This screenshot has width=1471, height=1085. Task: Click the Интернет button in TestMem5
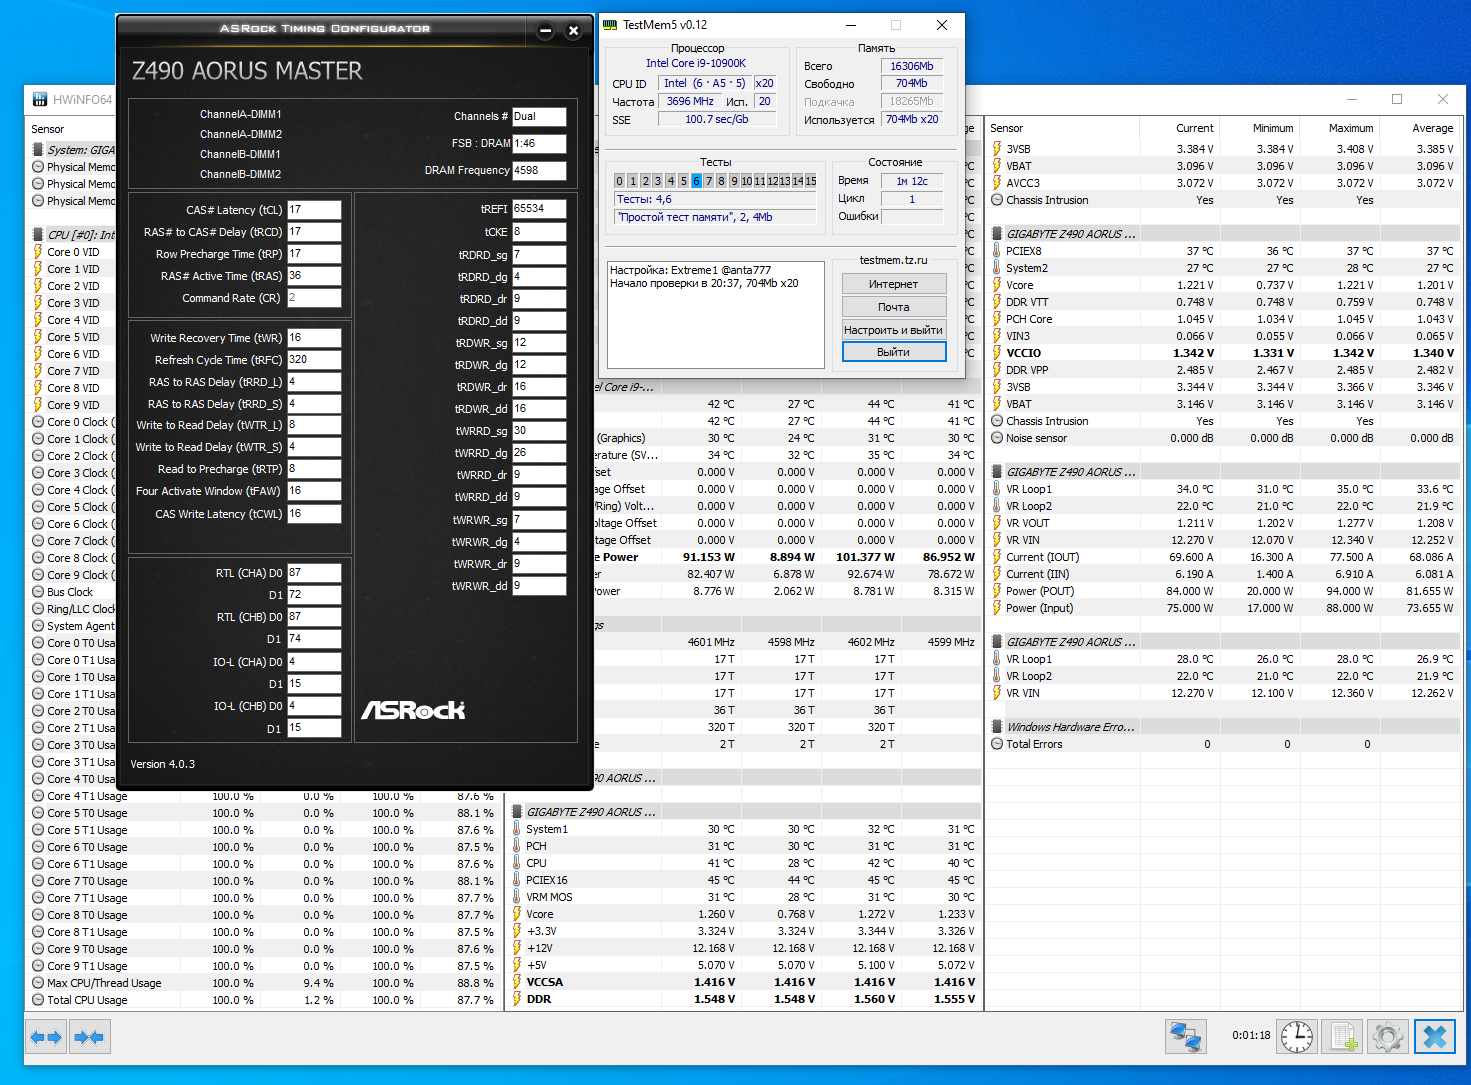pyautogui.click(x=894, y=284)
